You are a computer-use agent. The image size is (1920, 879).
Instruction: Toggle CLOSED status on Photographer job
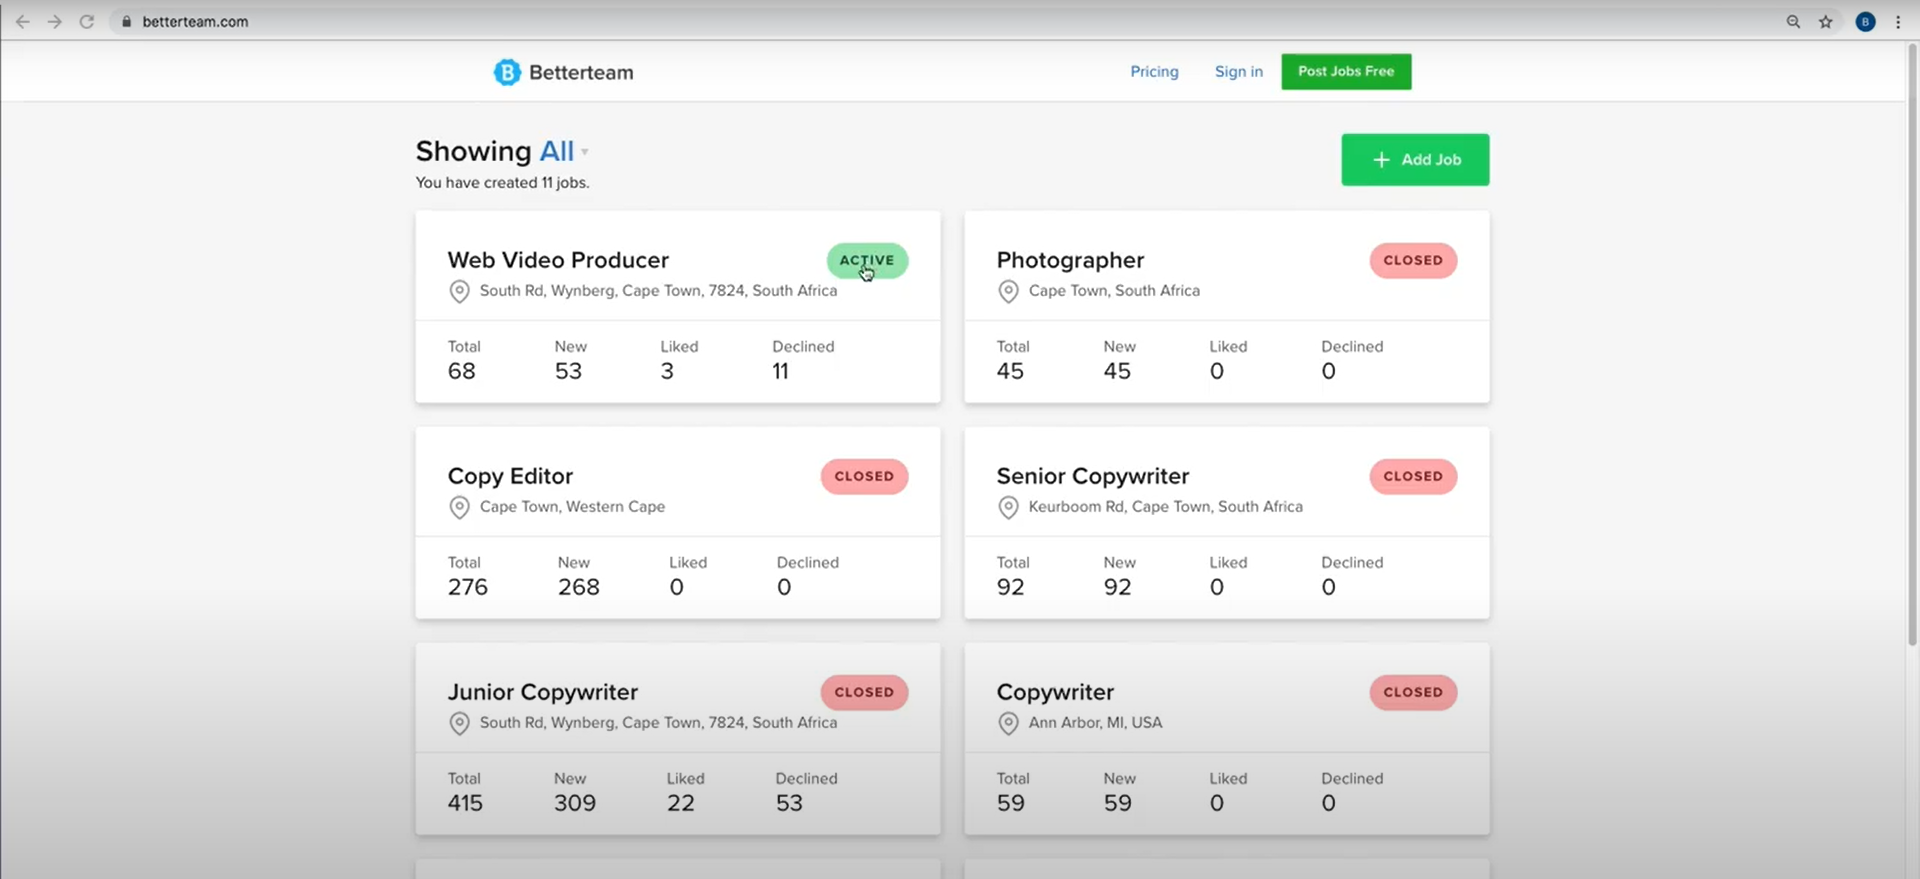point(1413,260)
